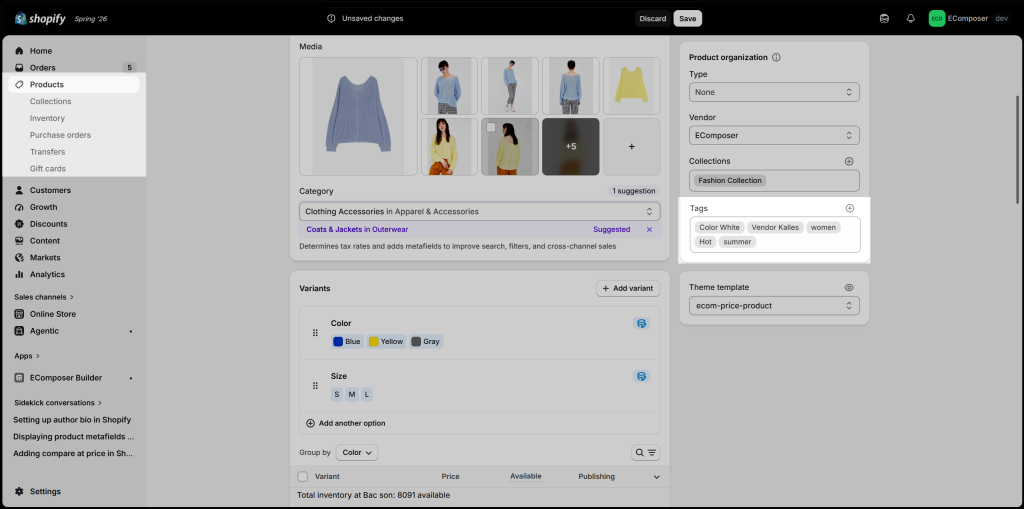This screenshot has height=509, width=1024.
Task: Open the Sidekick assistant icon in top bar
Action: pyautogui.click(x=884, y=18)
